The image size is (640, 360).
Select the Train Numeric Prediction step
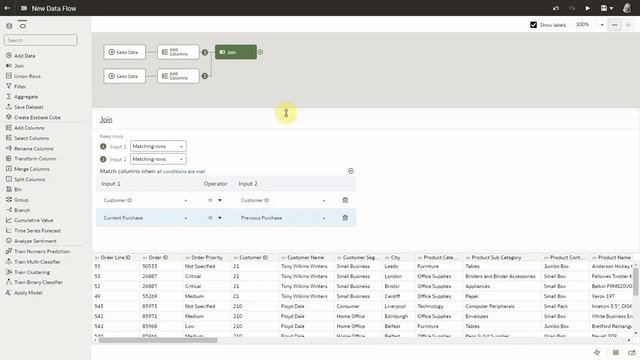[x=38, y=251]
